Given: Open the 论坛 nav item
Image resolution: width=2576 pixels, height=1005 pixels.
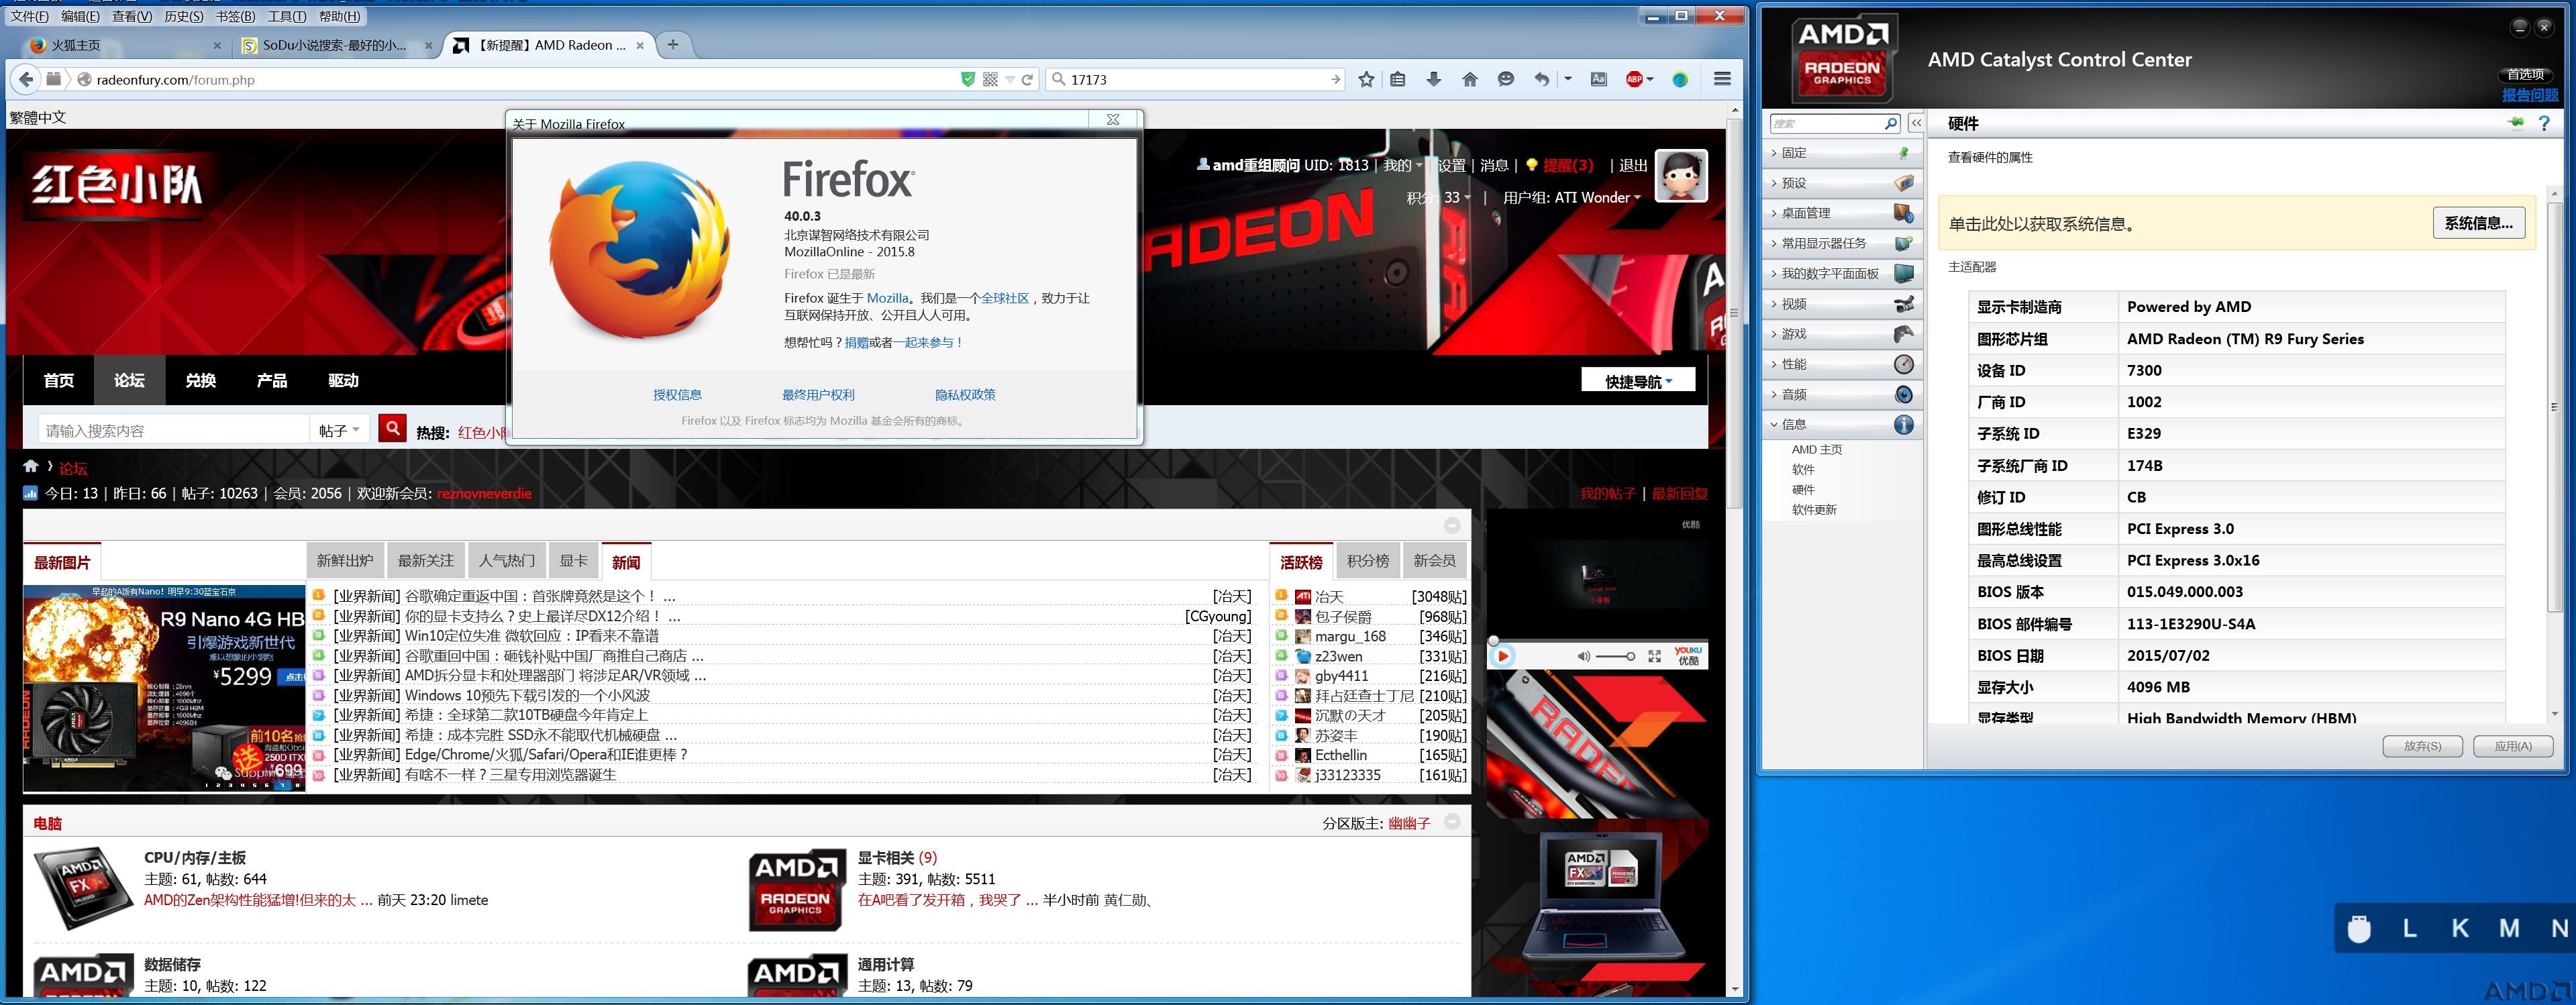Looking at the screenshot, I should 129,380.
